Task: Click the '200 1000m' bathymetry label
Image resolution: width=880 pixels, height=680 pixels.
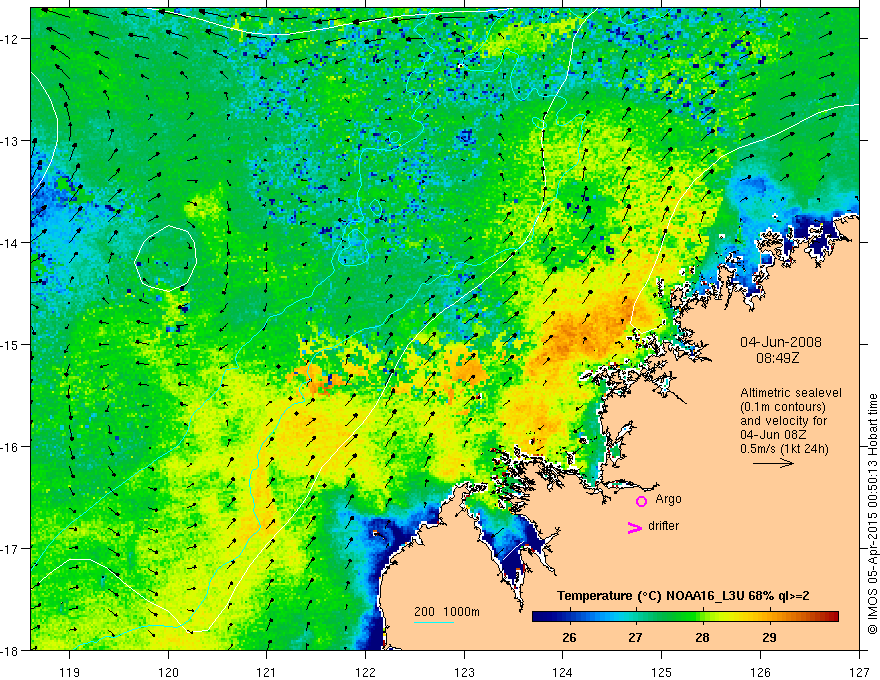Action: [447, 612]
